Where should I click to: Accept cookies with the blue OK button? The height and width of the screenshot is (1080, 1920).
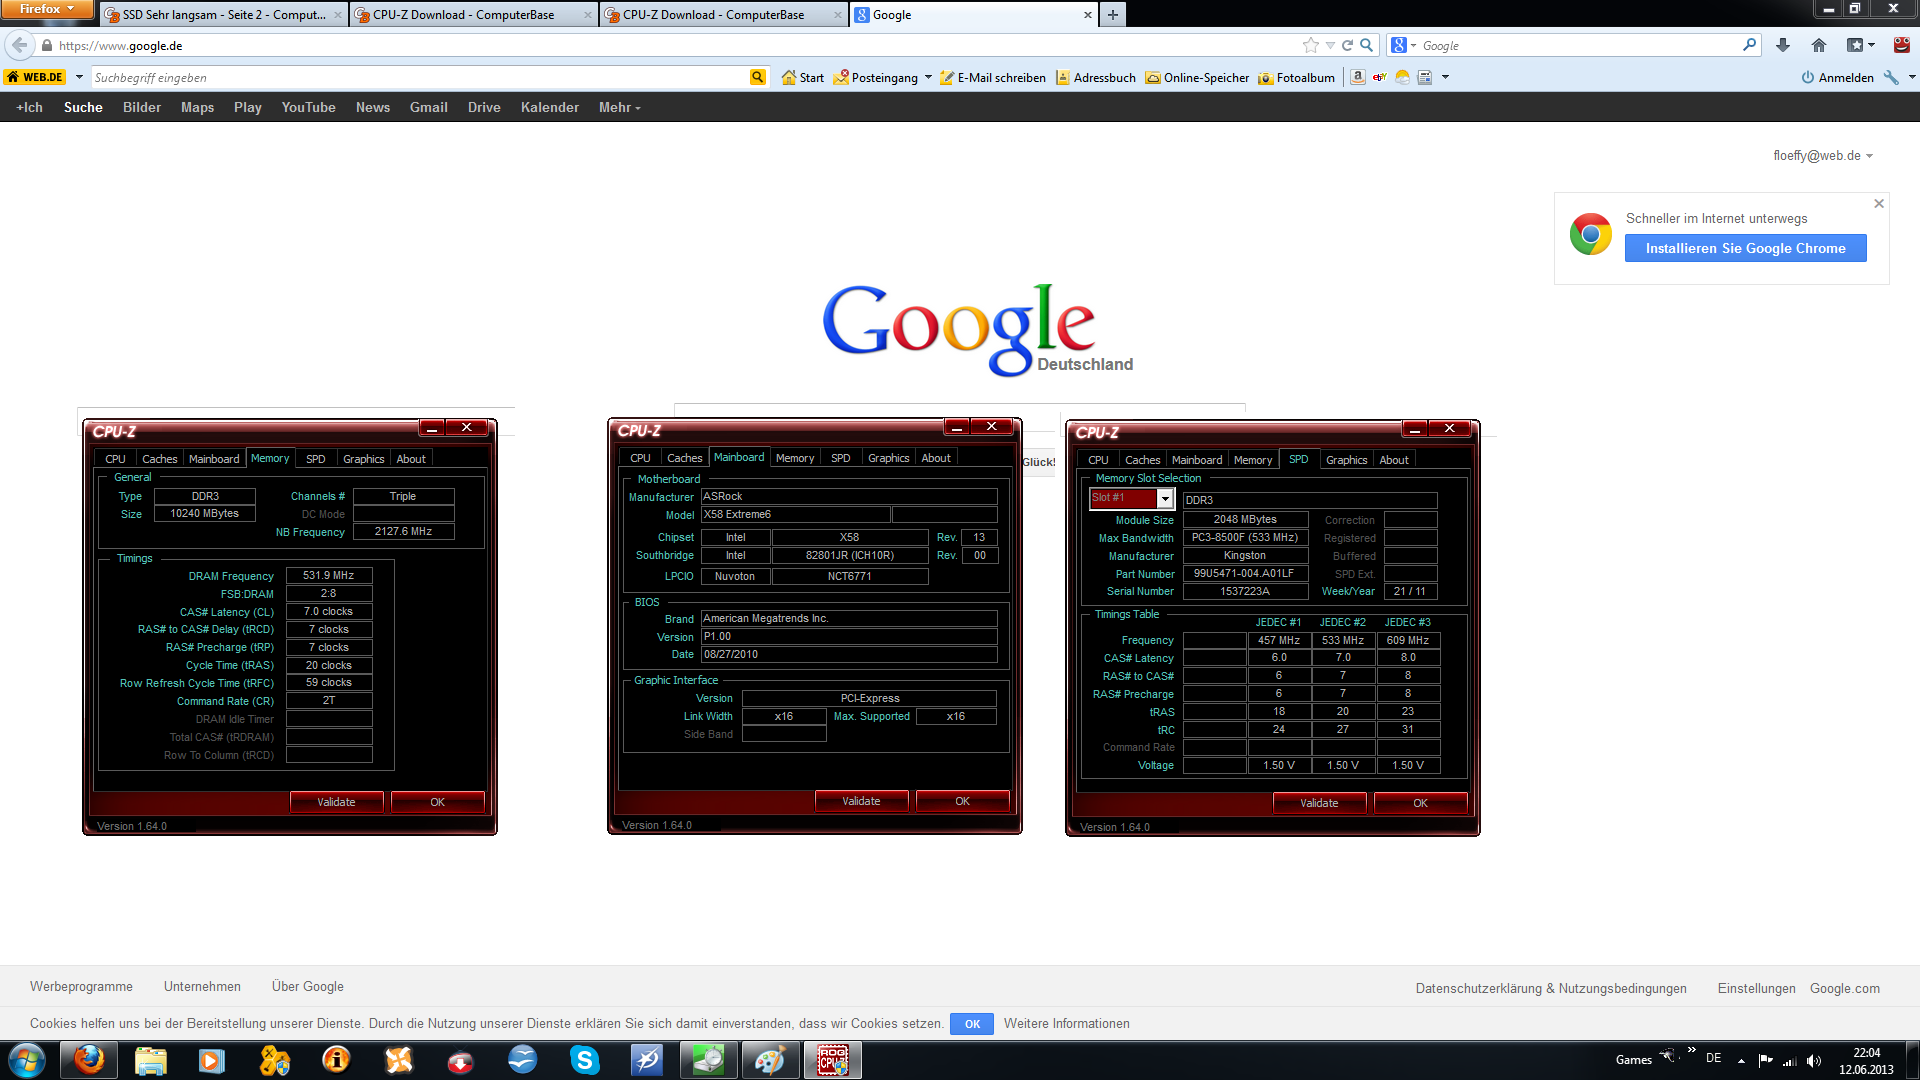click(x=972, y=1024)
